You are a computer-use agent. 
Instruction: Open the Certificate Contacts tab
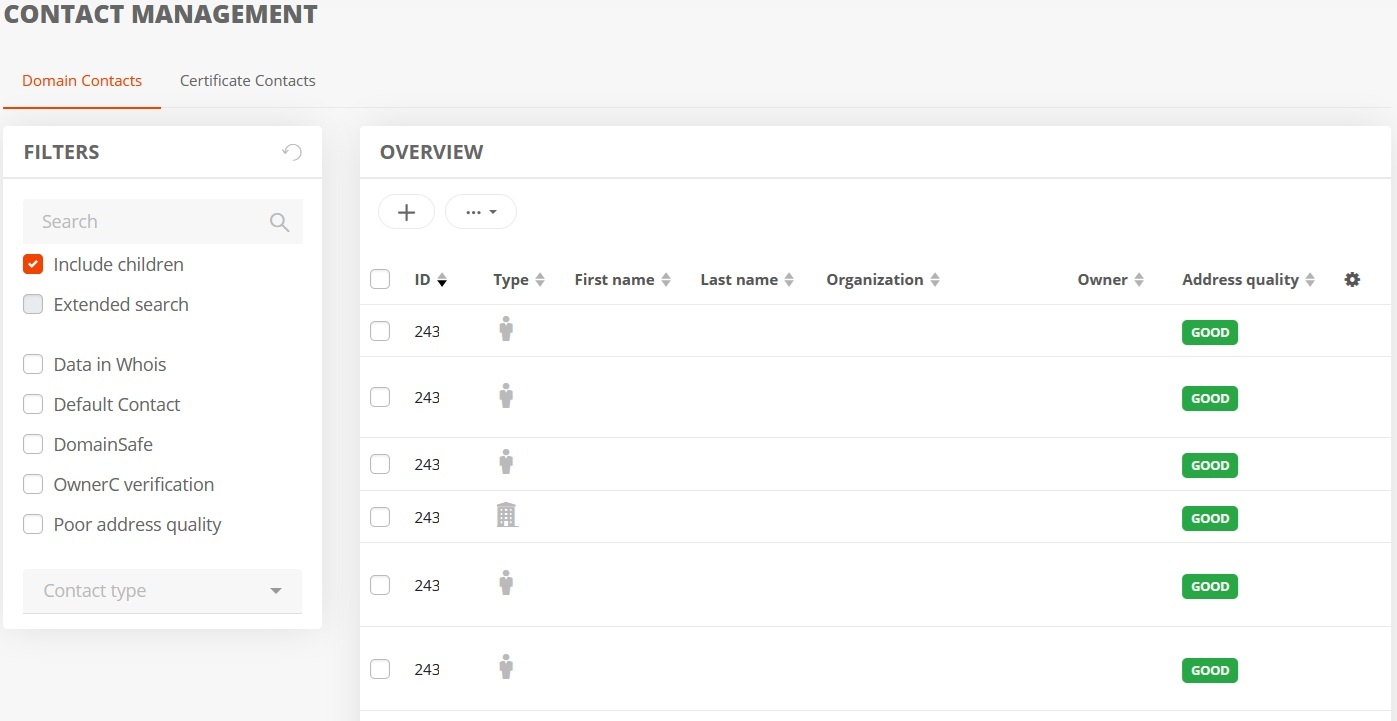pos(248,81)
